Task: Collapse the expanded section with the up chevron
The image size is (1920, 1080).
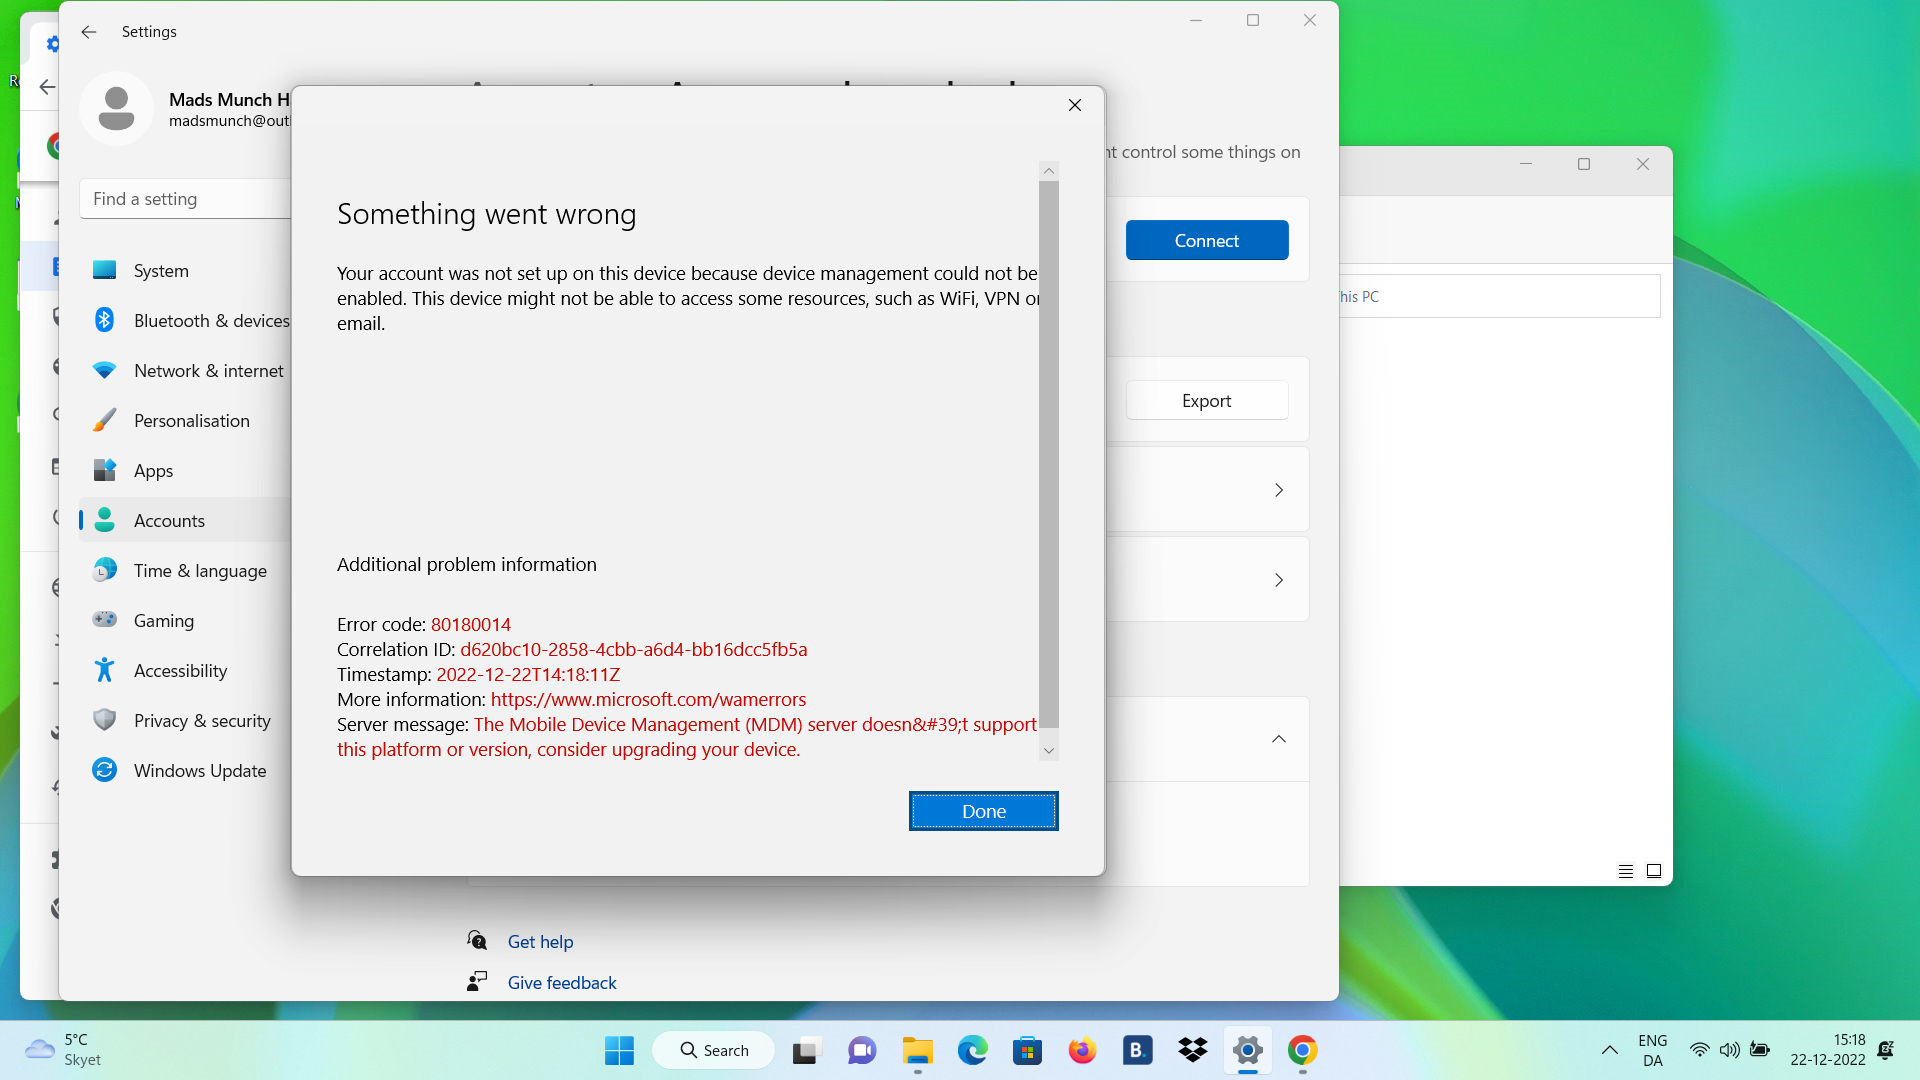Action: pos(1279,739)
